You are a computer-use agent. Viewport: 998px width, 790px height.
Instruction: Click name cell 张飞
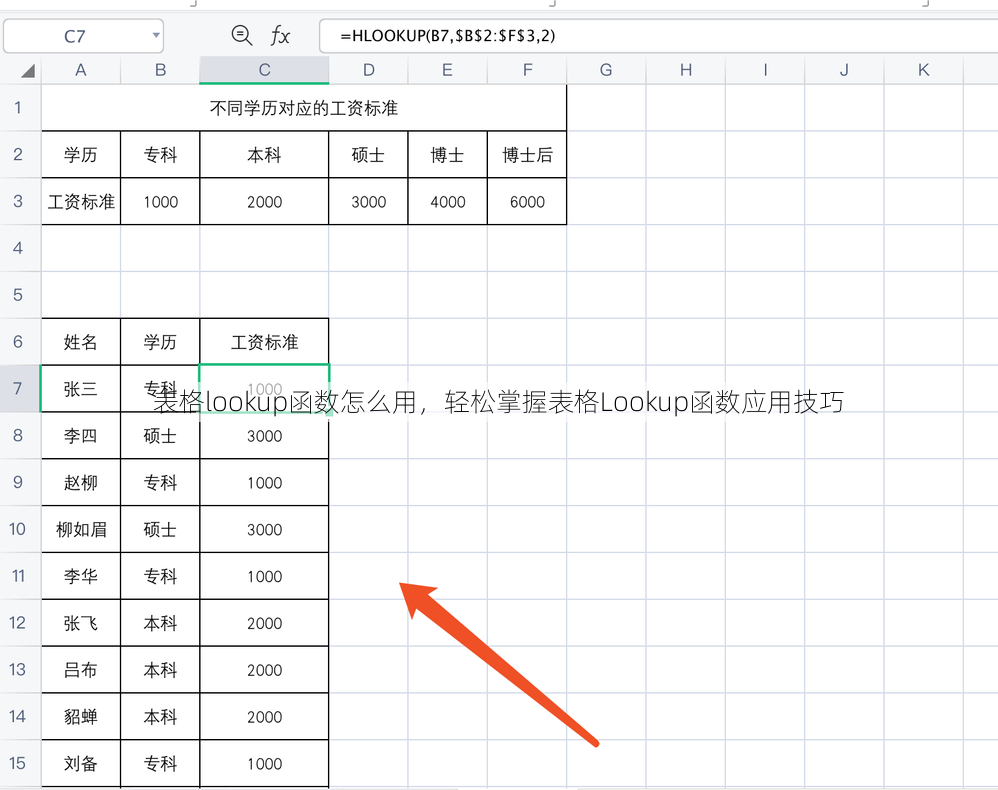(81, 623)
